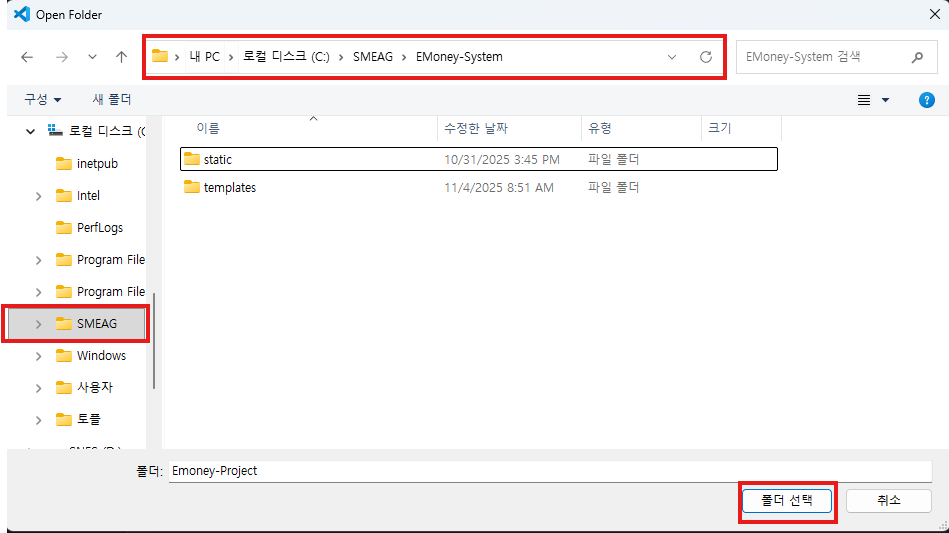
Task: Change view layout icon
Action: pos(864,100)
